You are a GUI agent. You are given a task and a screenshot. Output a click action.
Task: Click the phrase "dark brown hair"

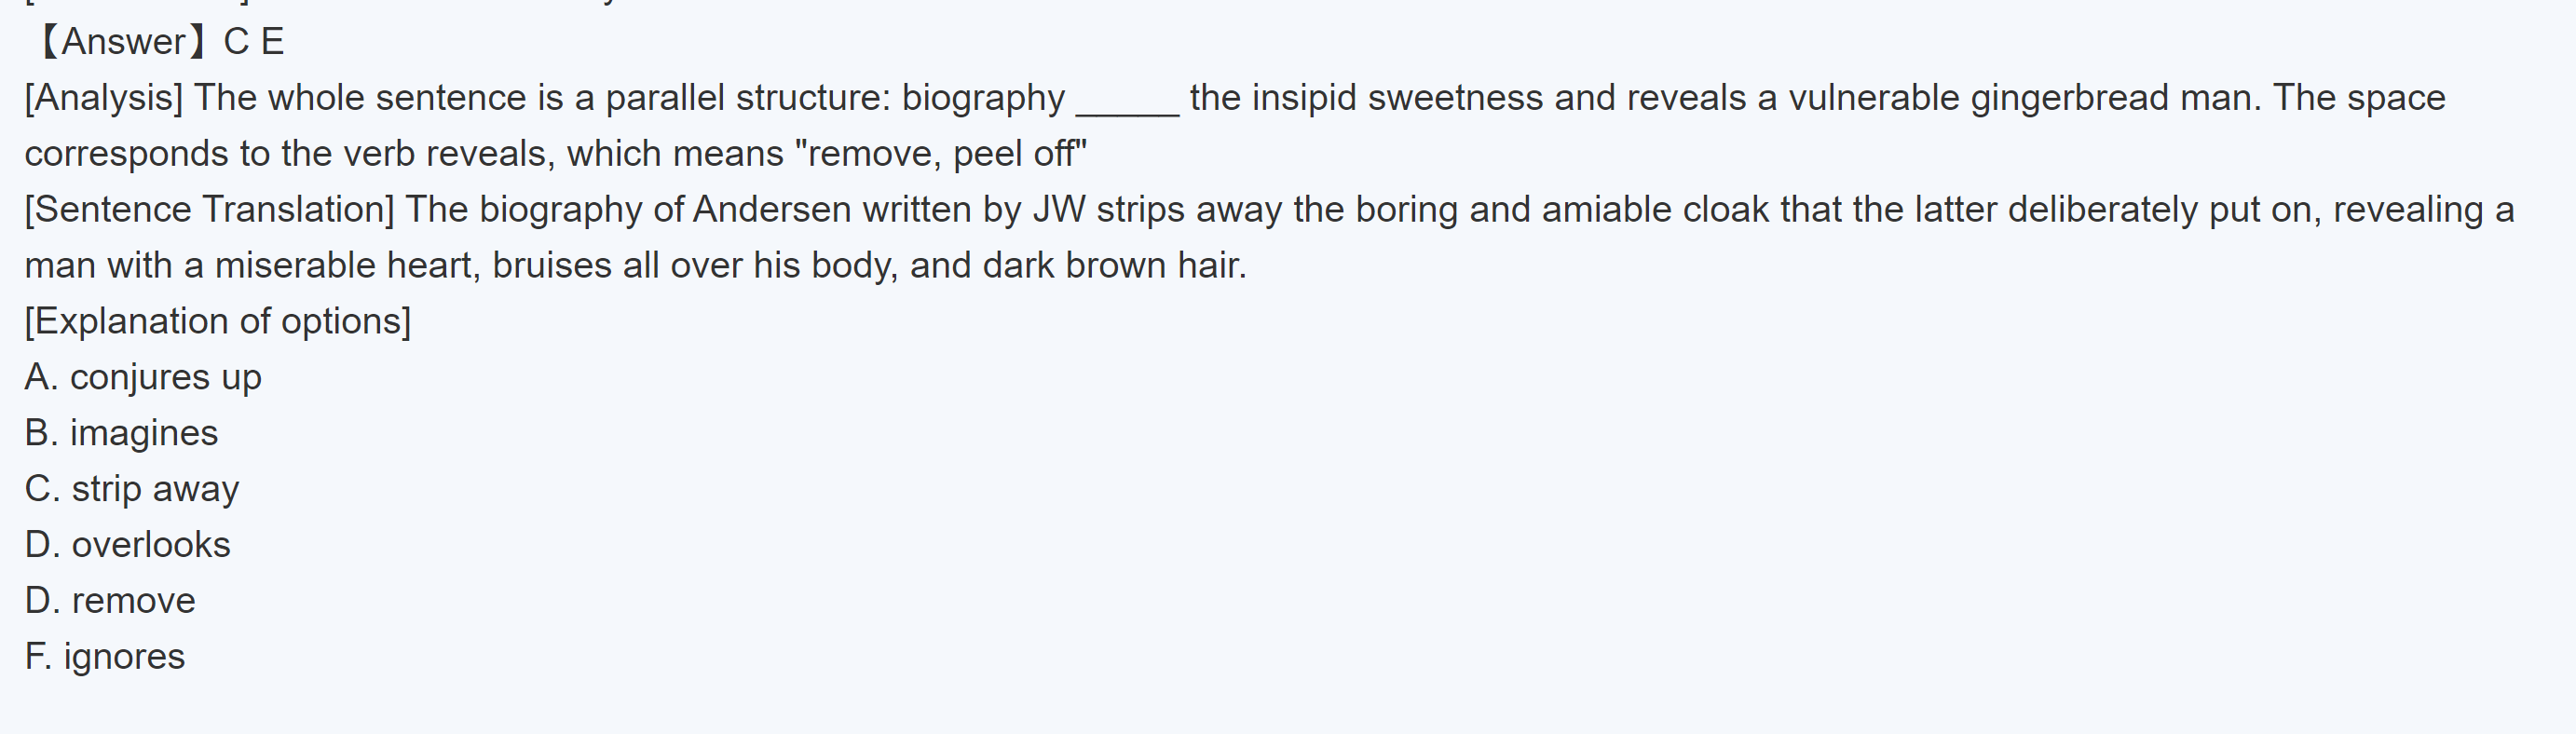[1113, 266]
